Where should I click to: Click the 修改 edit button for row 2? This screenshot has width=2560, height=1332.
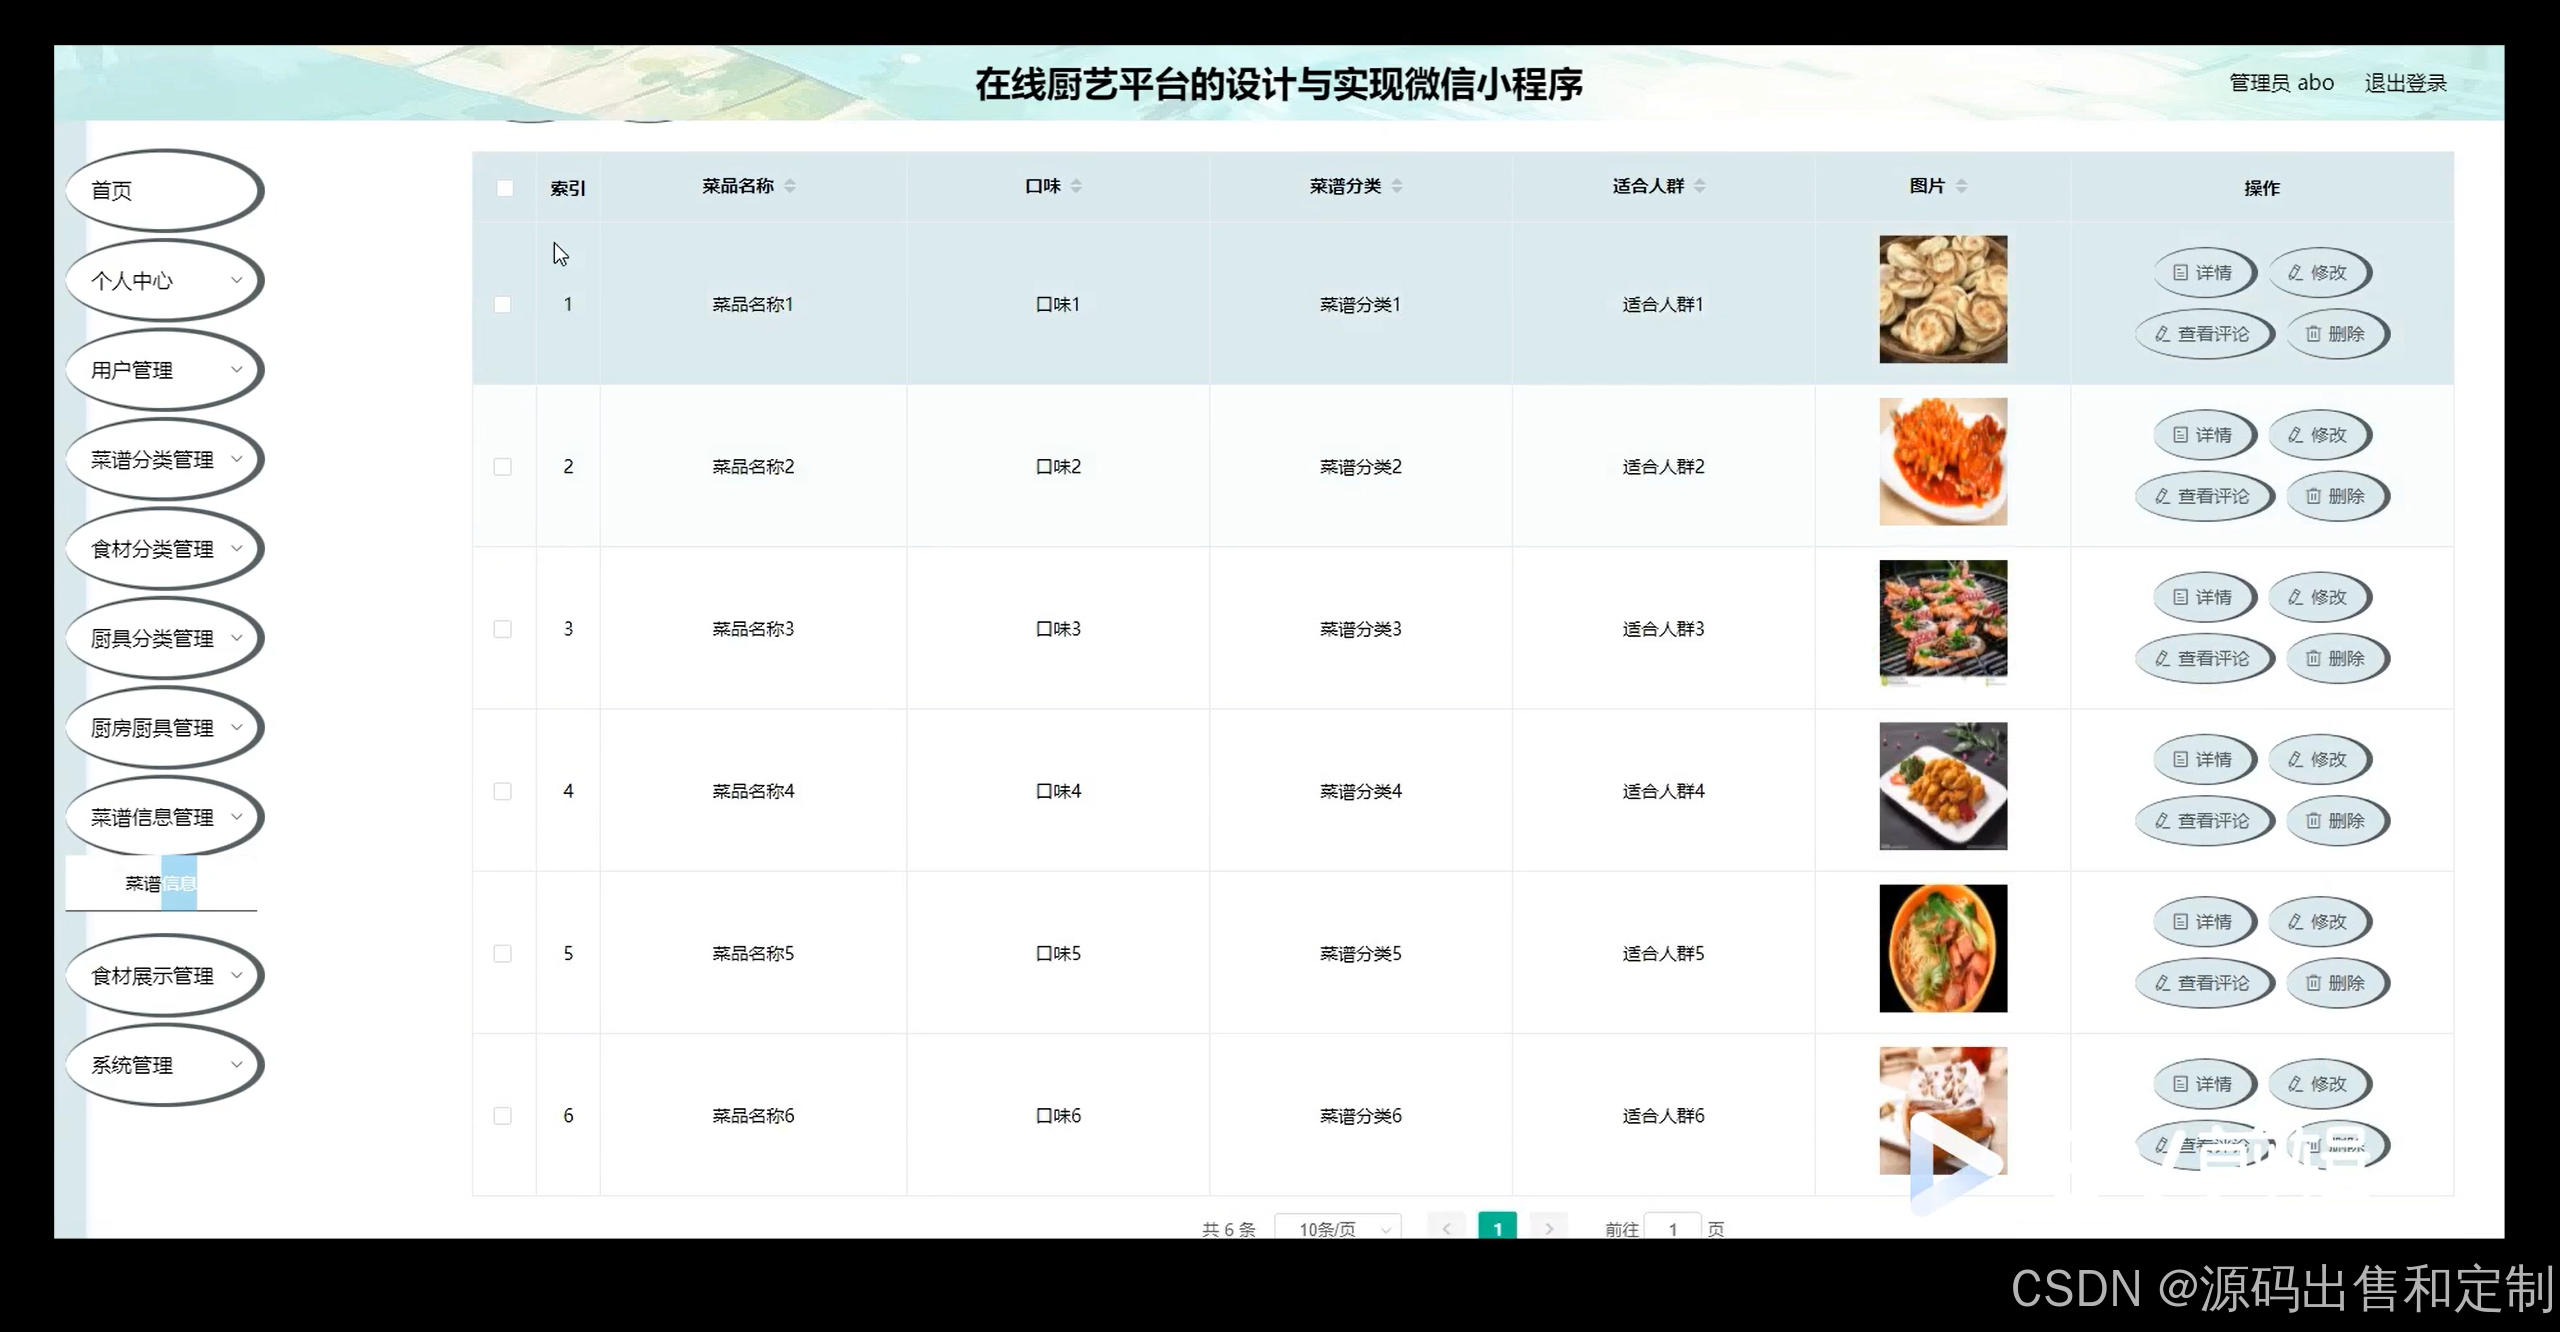tap(2318, 435)
